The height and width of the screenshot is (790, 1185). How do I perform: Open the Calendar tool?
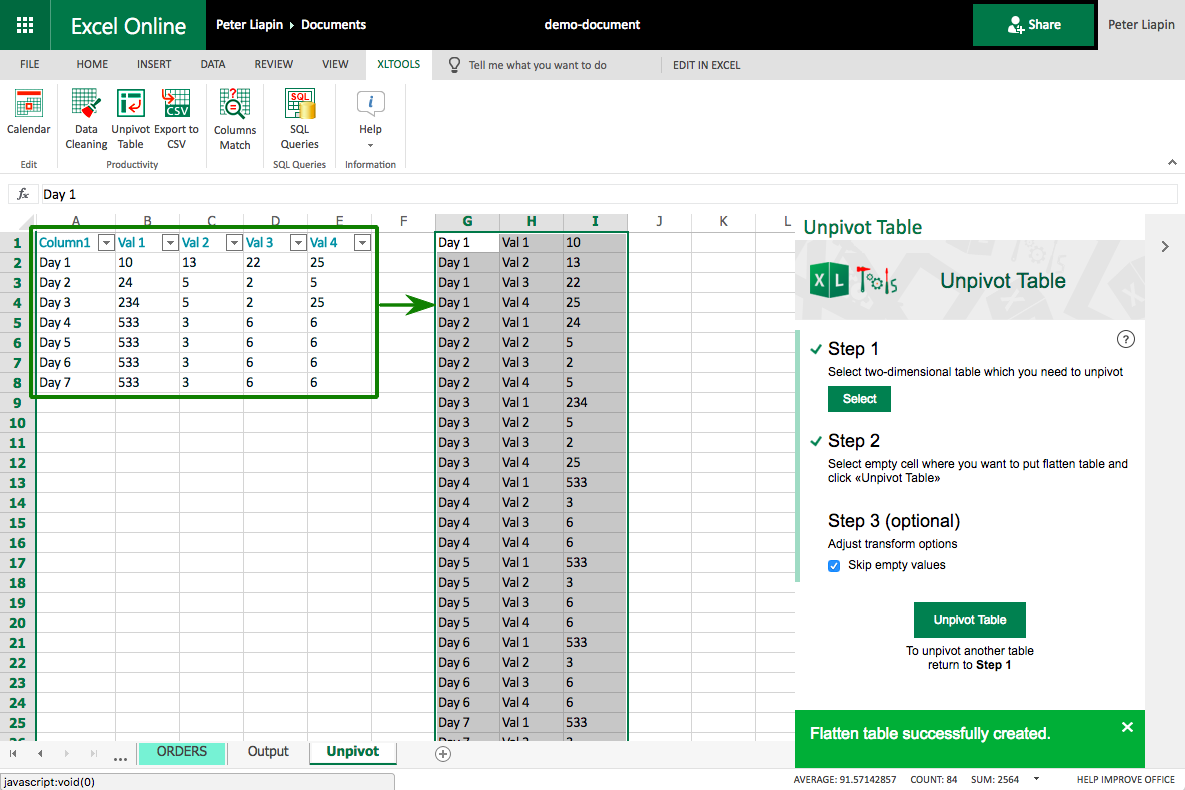pyautogui.click(x=29, y=113)
